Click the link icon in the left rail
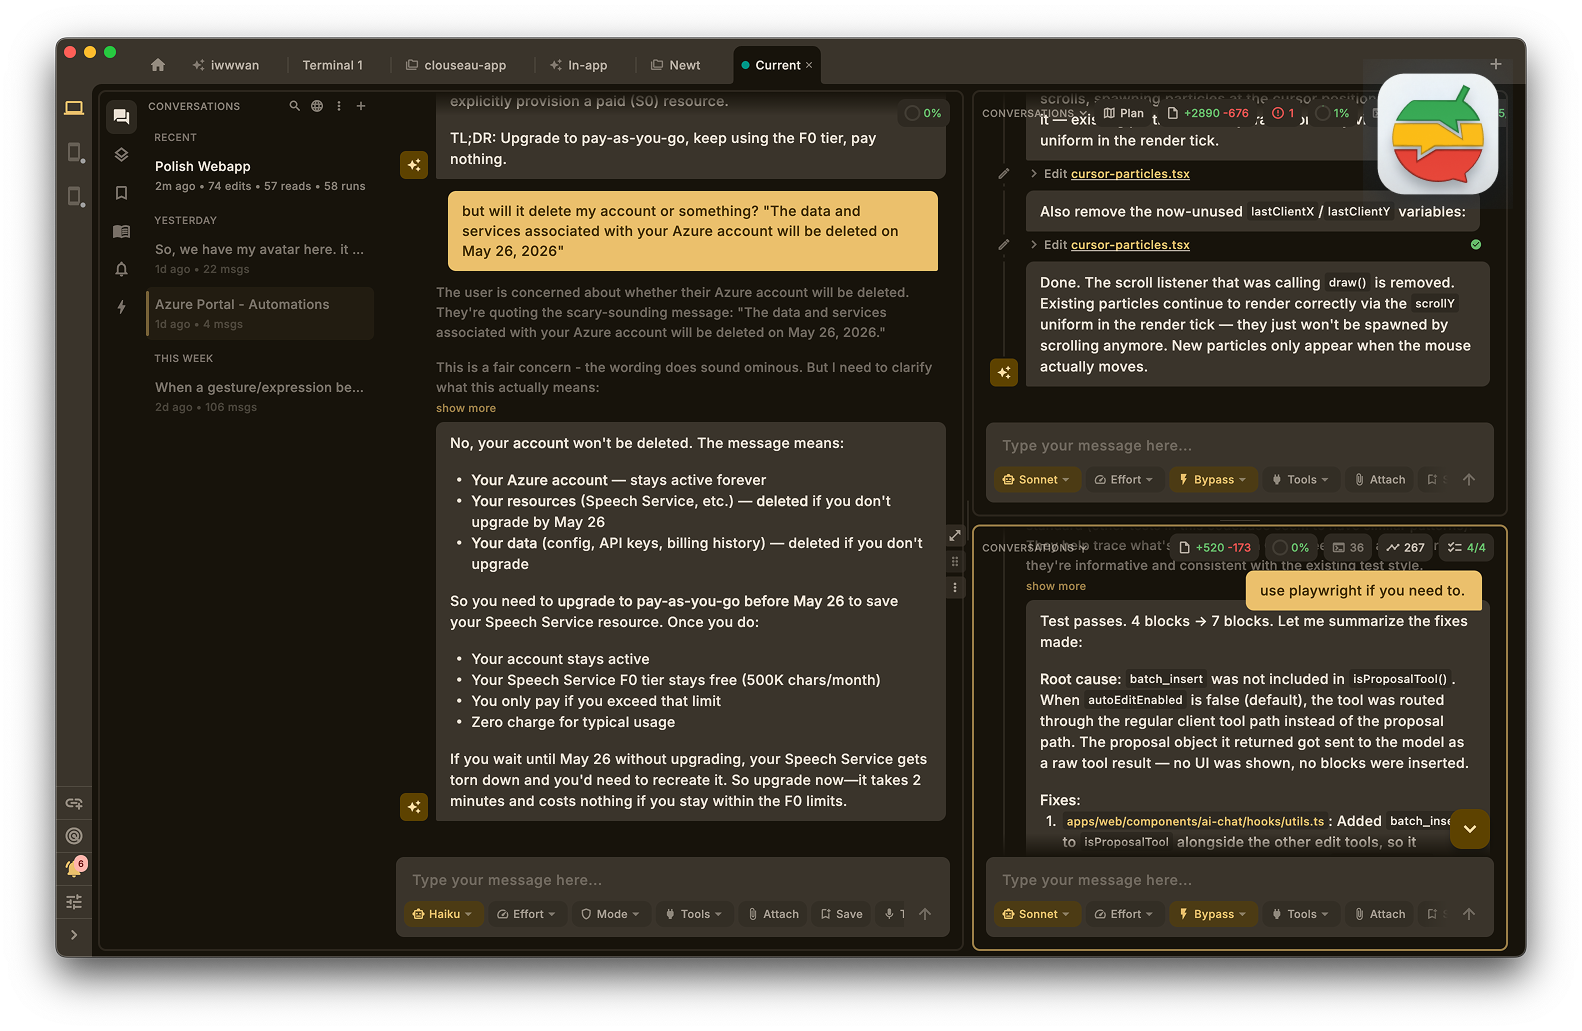 point(74,803)
